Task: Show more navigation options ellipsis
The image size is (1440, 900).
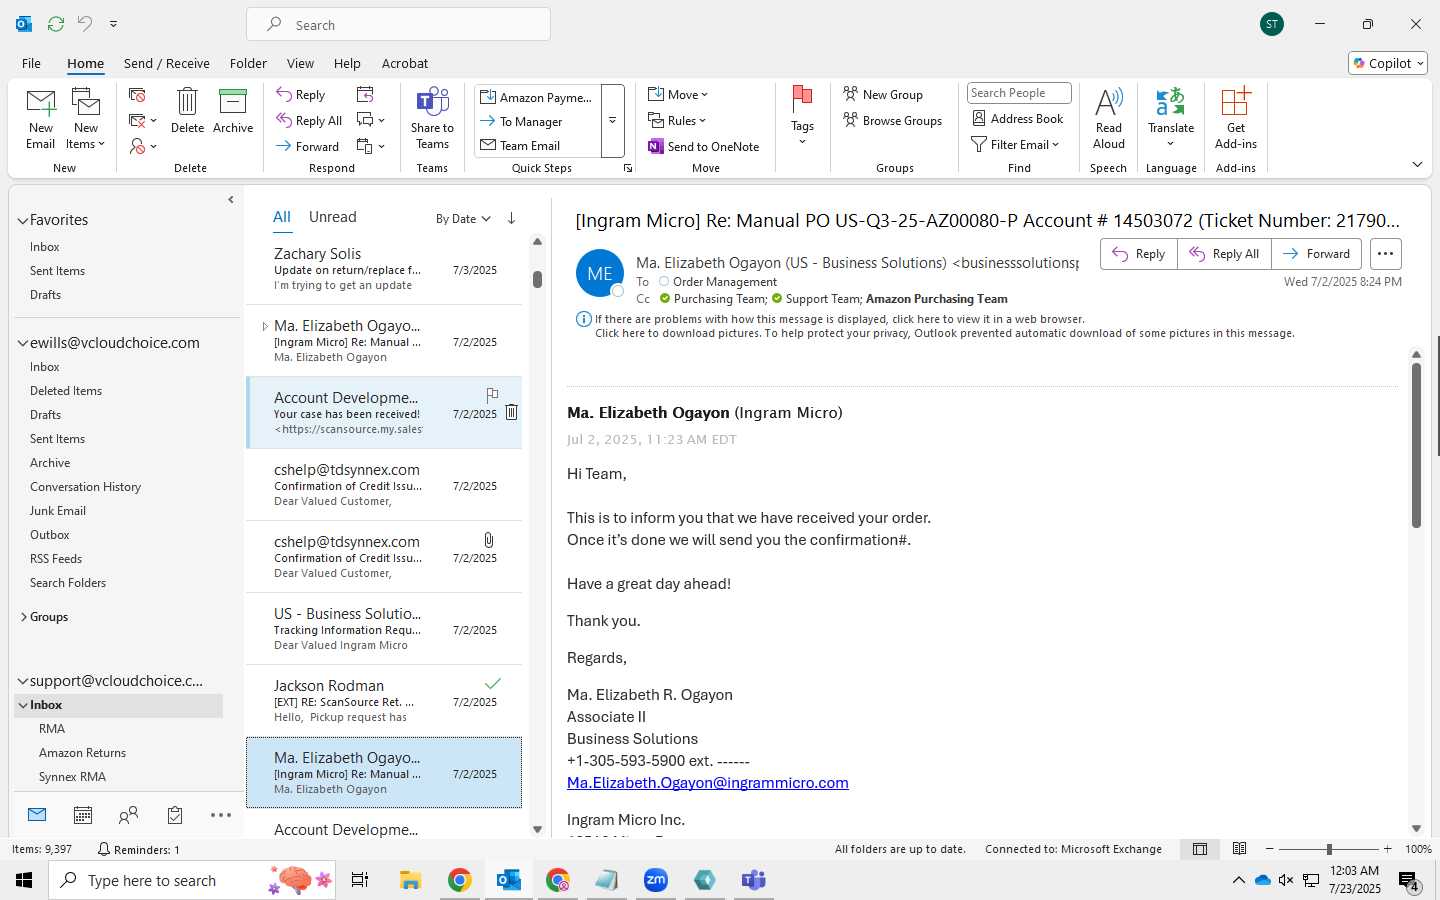Action: point(221,815)
